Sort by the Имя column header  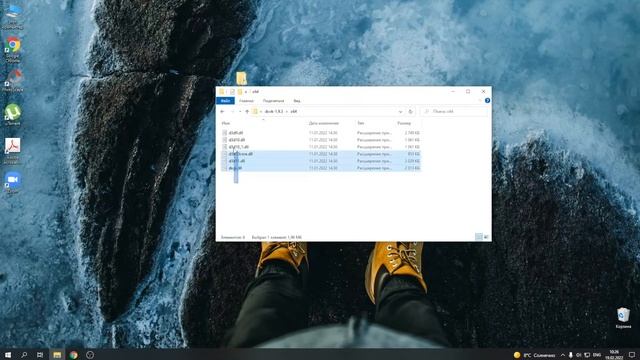(226, 123)
